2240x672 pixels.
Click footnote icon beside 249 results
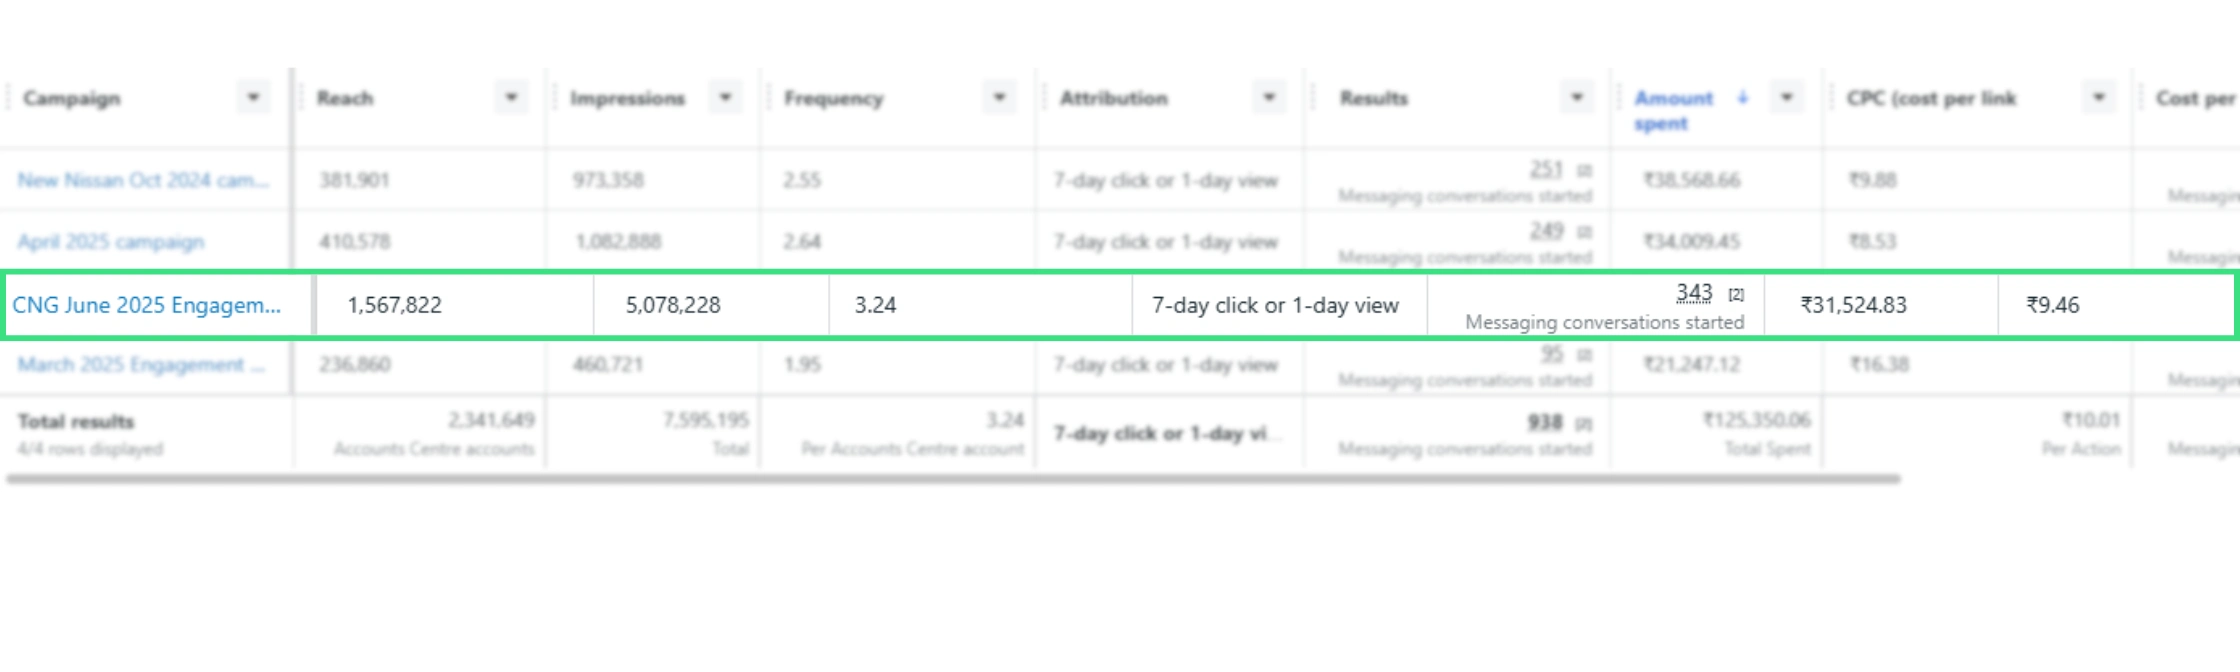pyautogui.click(x=1585, y=232)
